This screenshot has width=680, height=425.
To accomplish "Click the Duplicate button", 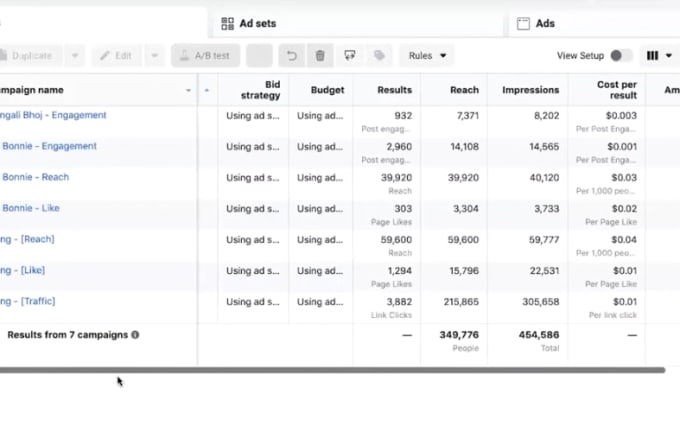I will (x=30, y=56).
